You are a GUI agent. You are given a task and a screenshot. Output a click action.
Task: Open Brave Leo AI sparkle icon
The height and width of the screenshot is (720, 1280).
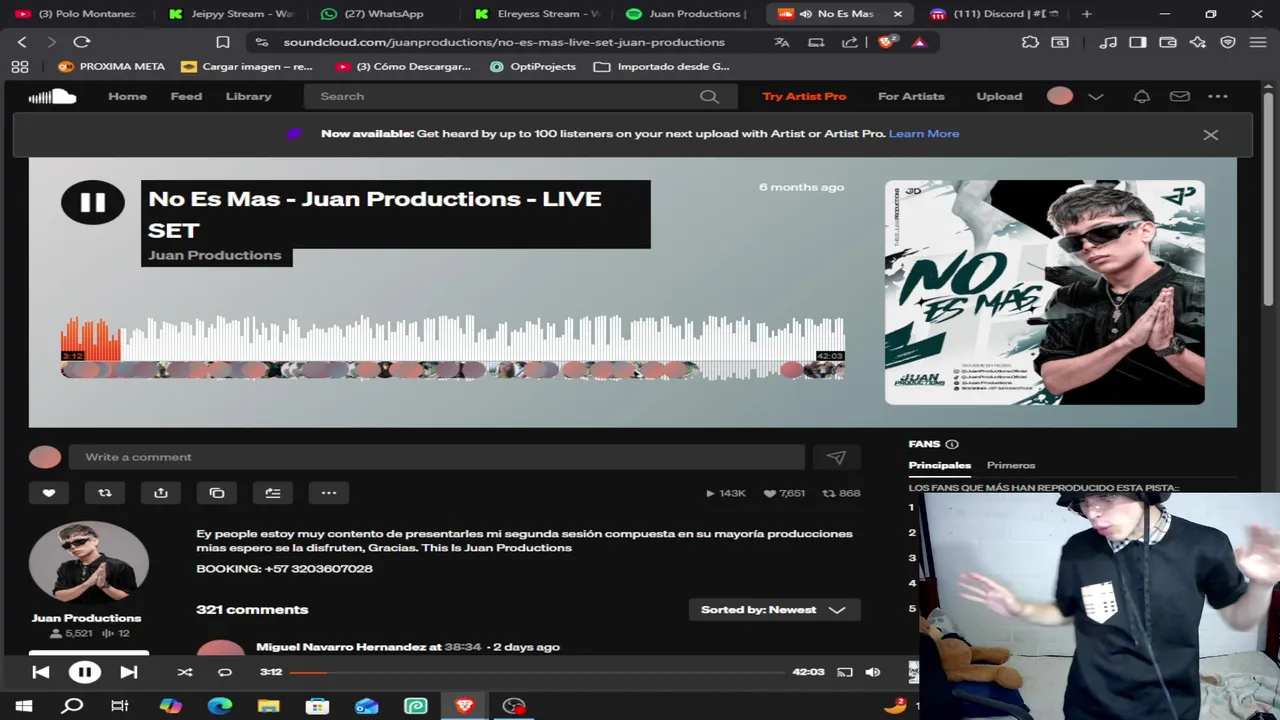pos(1197,42)
